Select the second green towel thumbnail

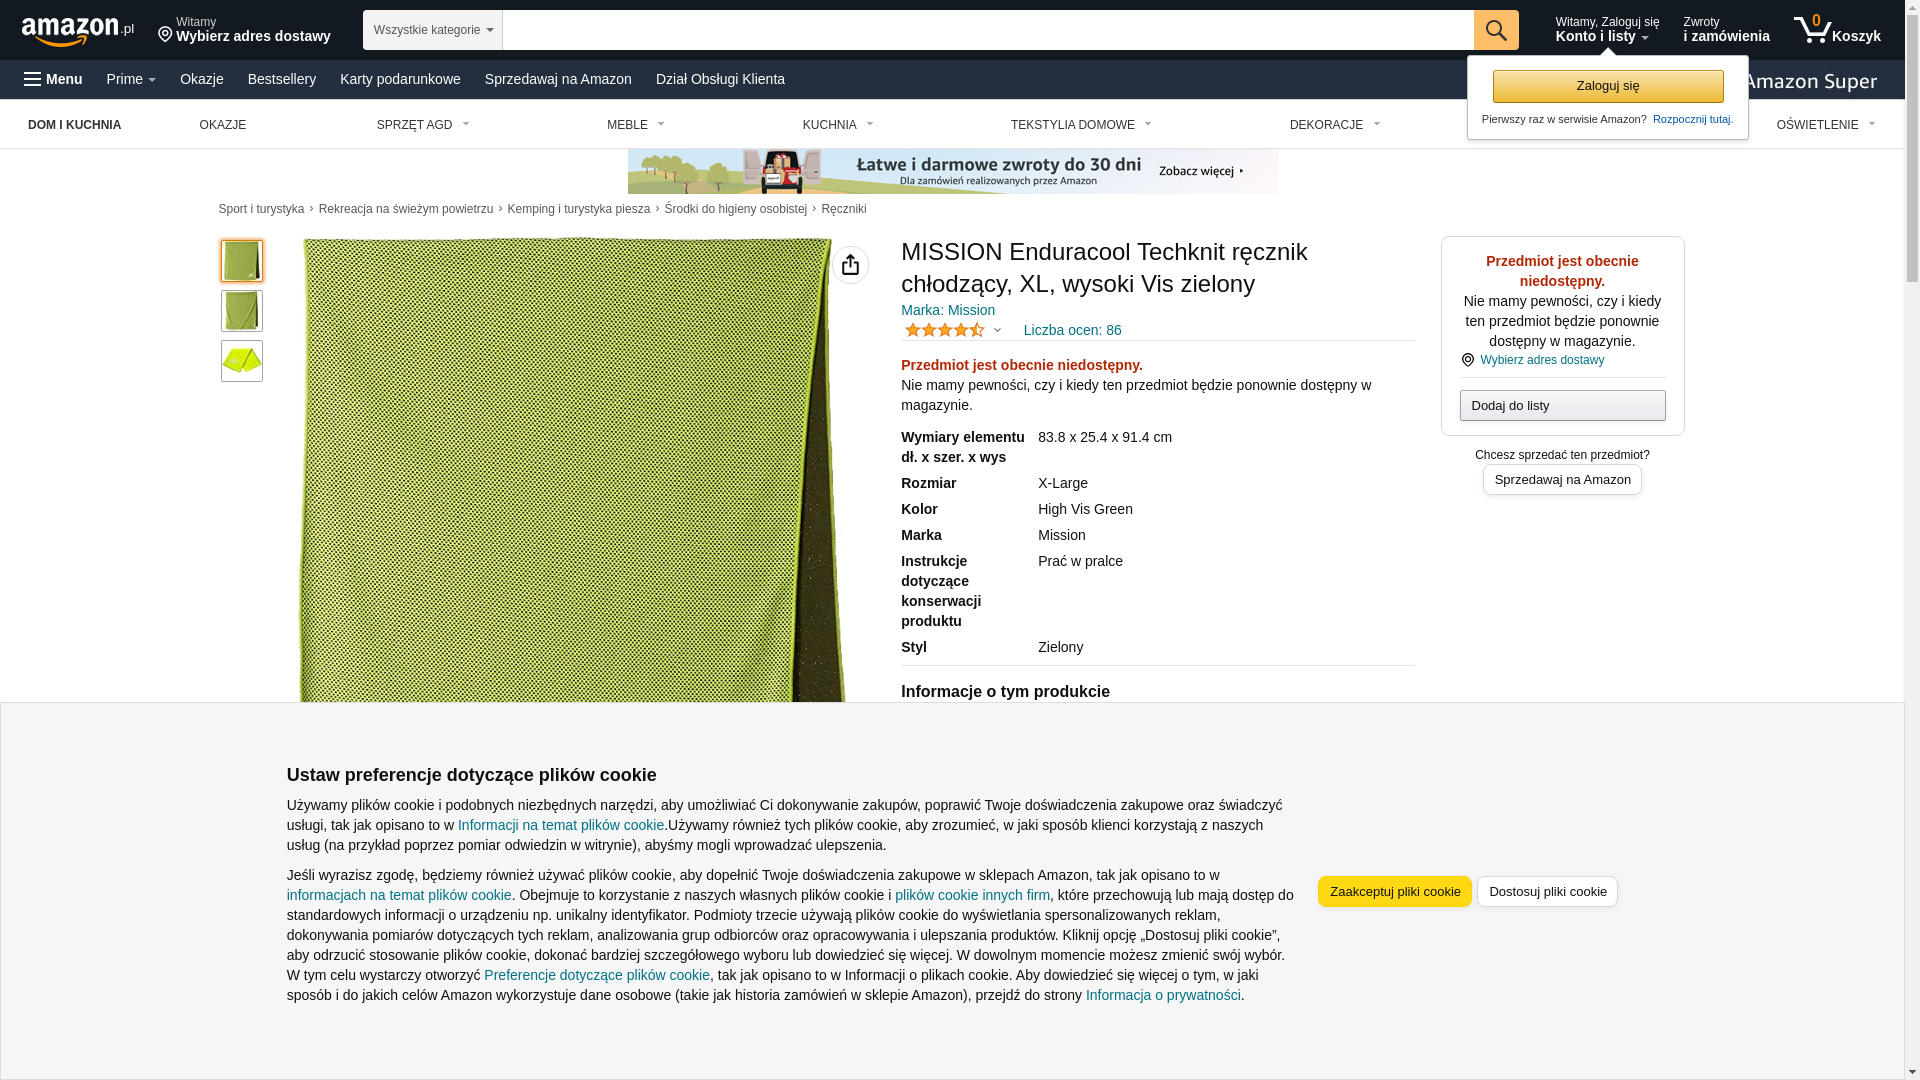click(x=242, y=311)
